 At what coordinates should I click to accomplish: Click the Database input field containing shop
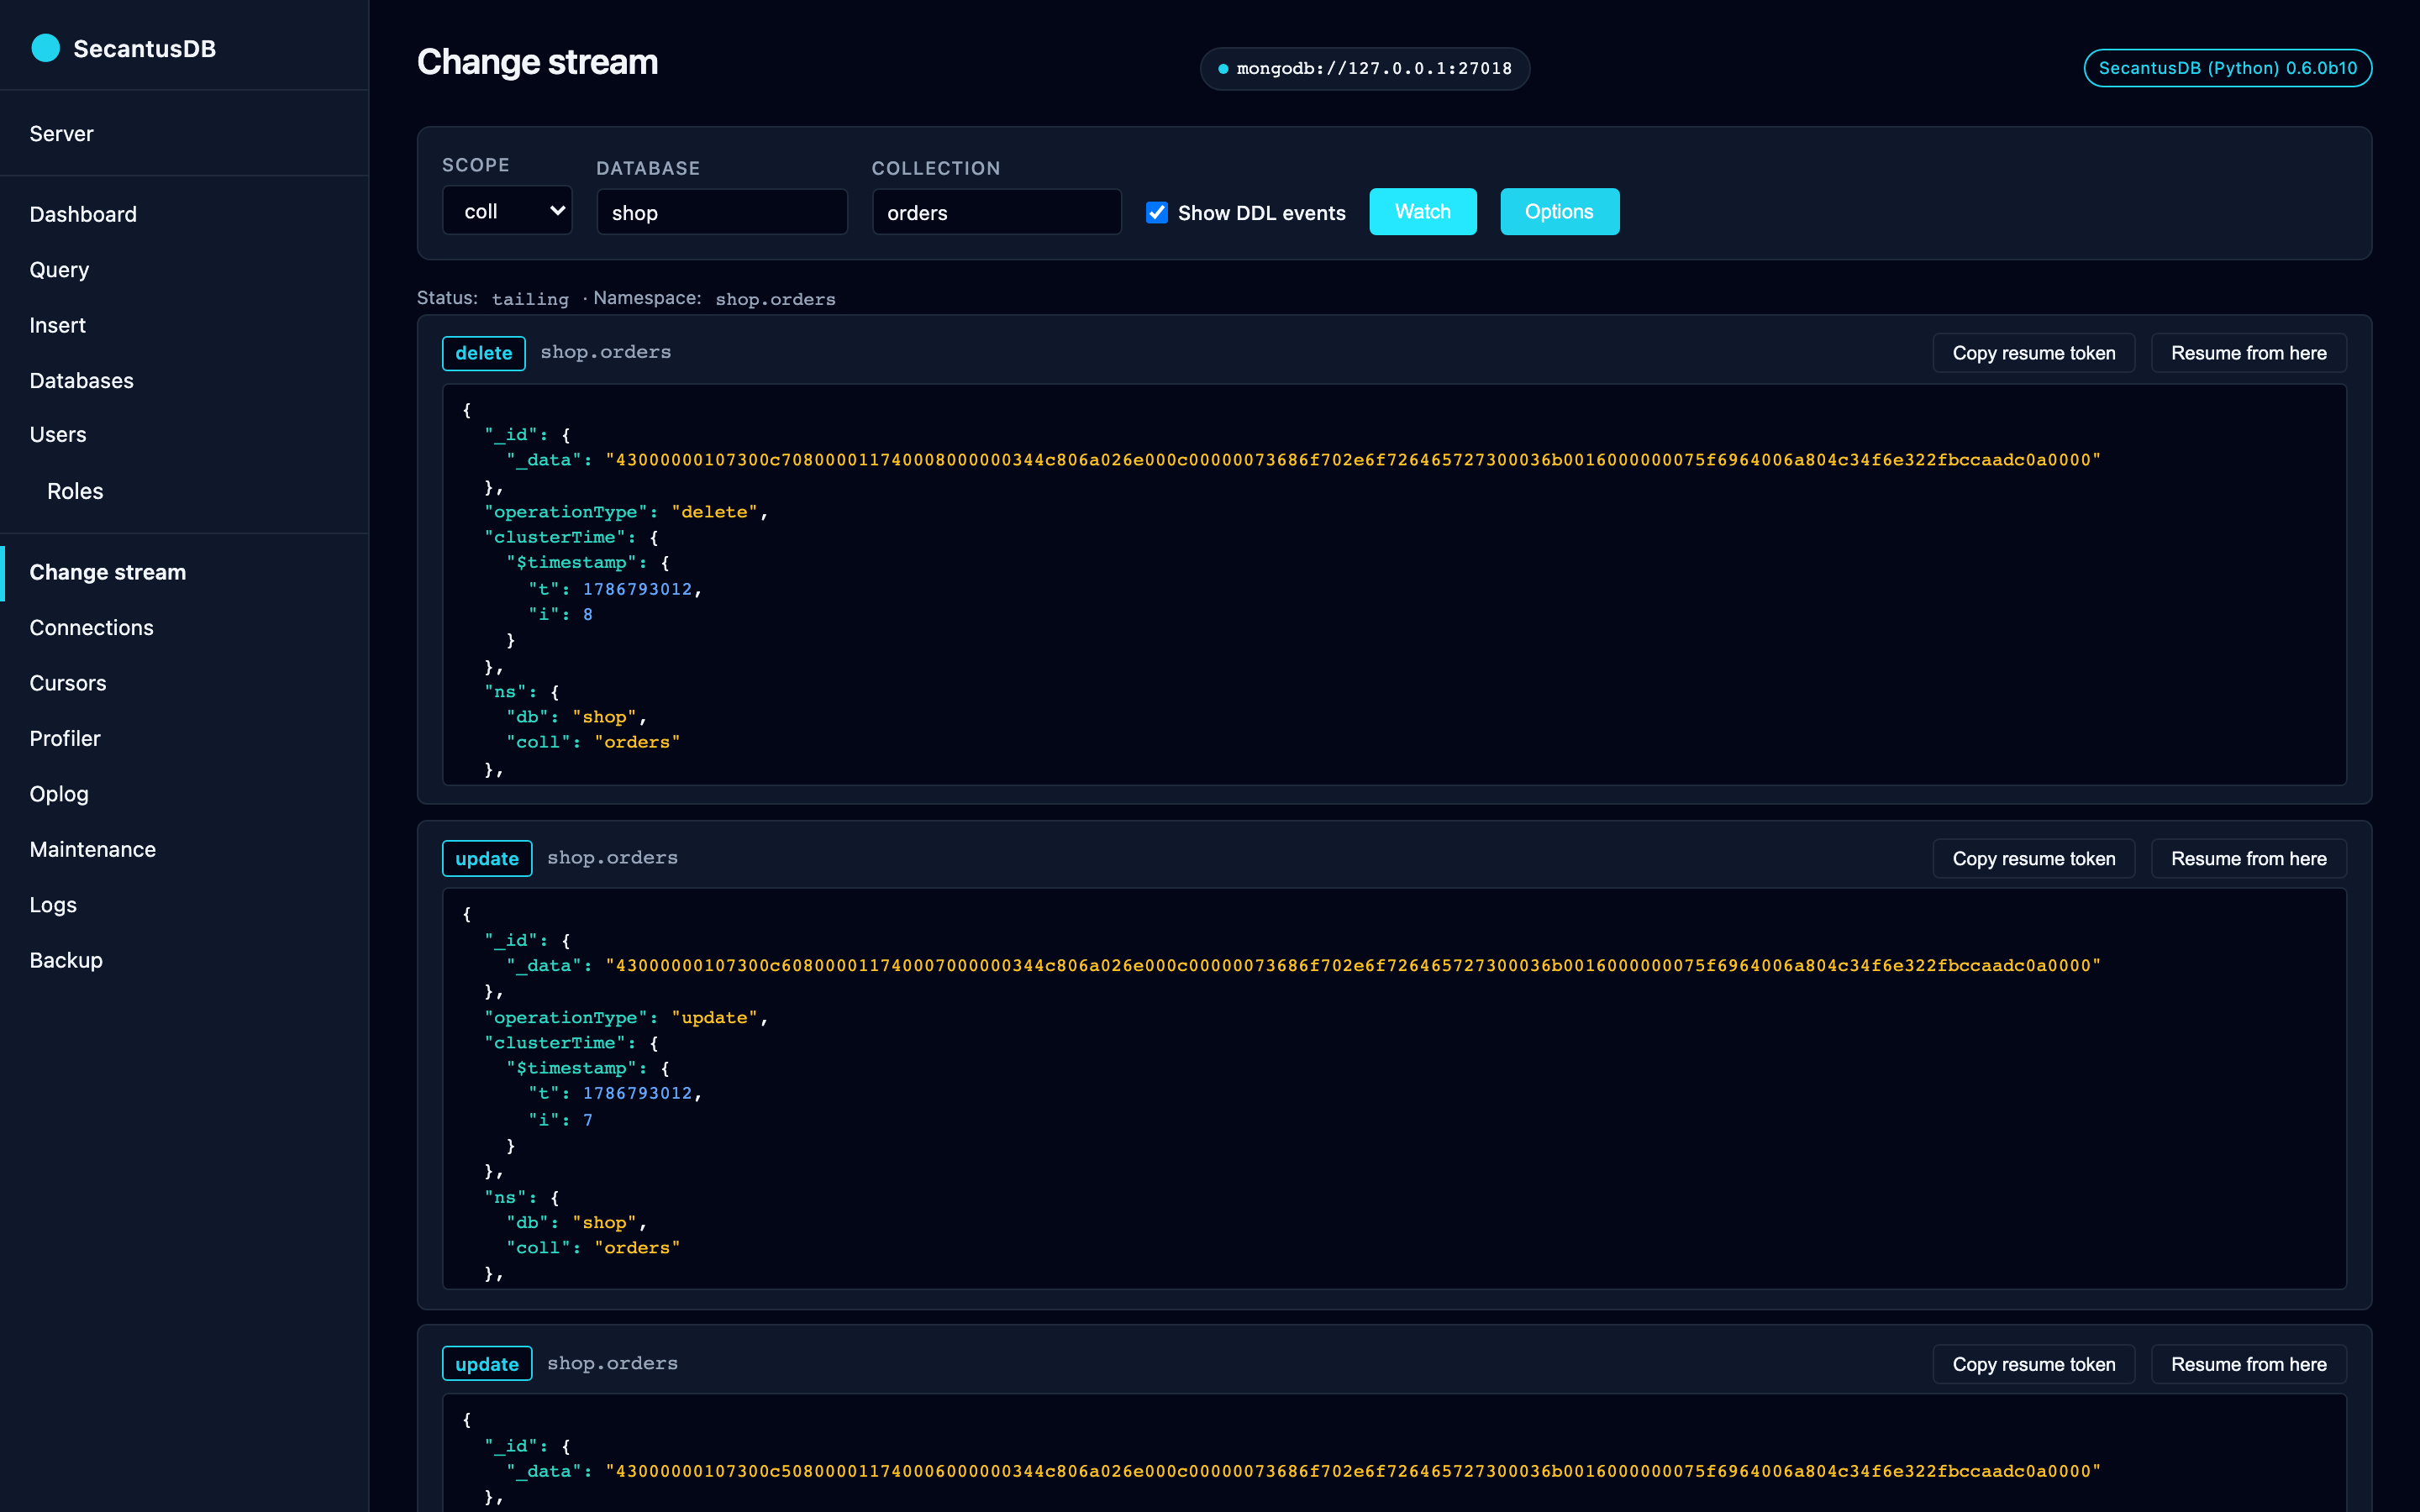[x=722, y=212]
